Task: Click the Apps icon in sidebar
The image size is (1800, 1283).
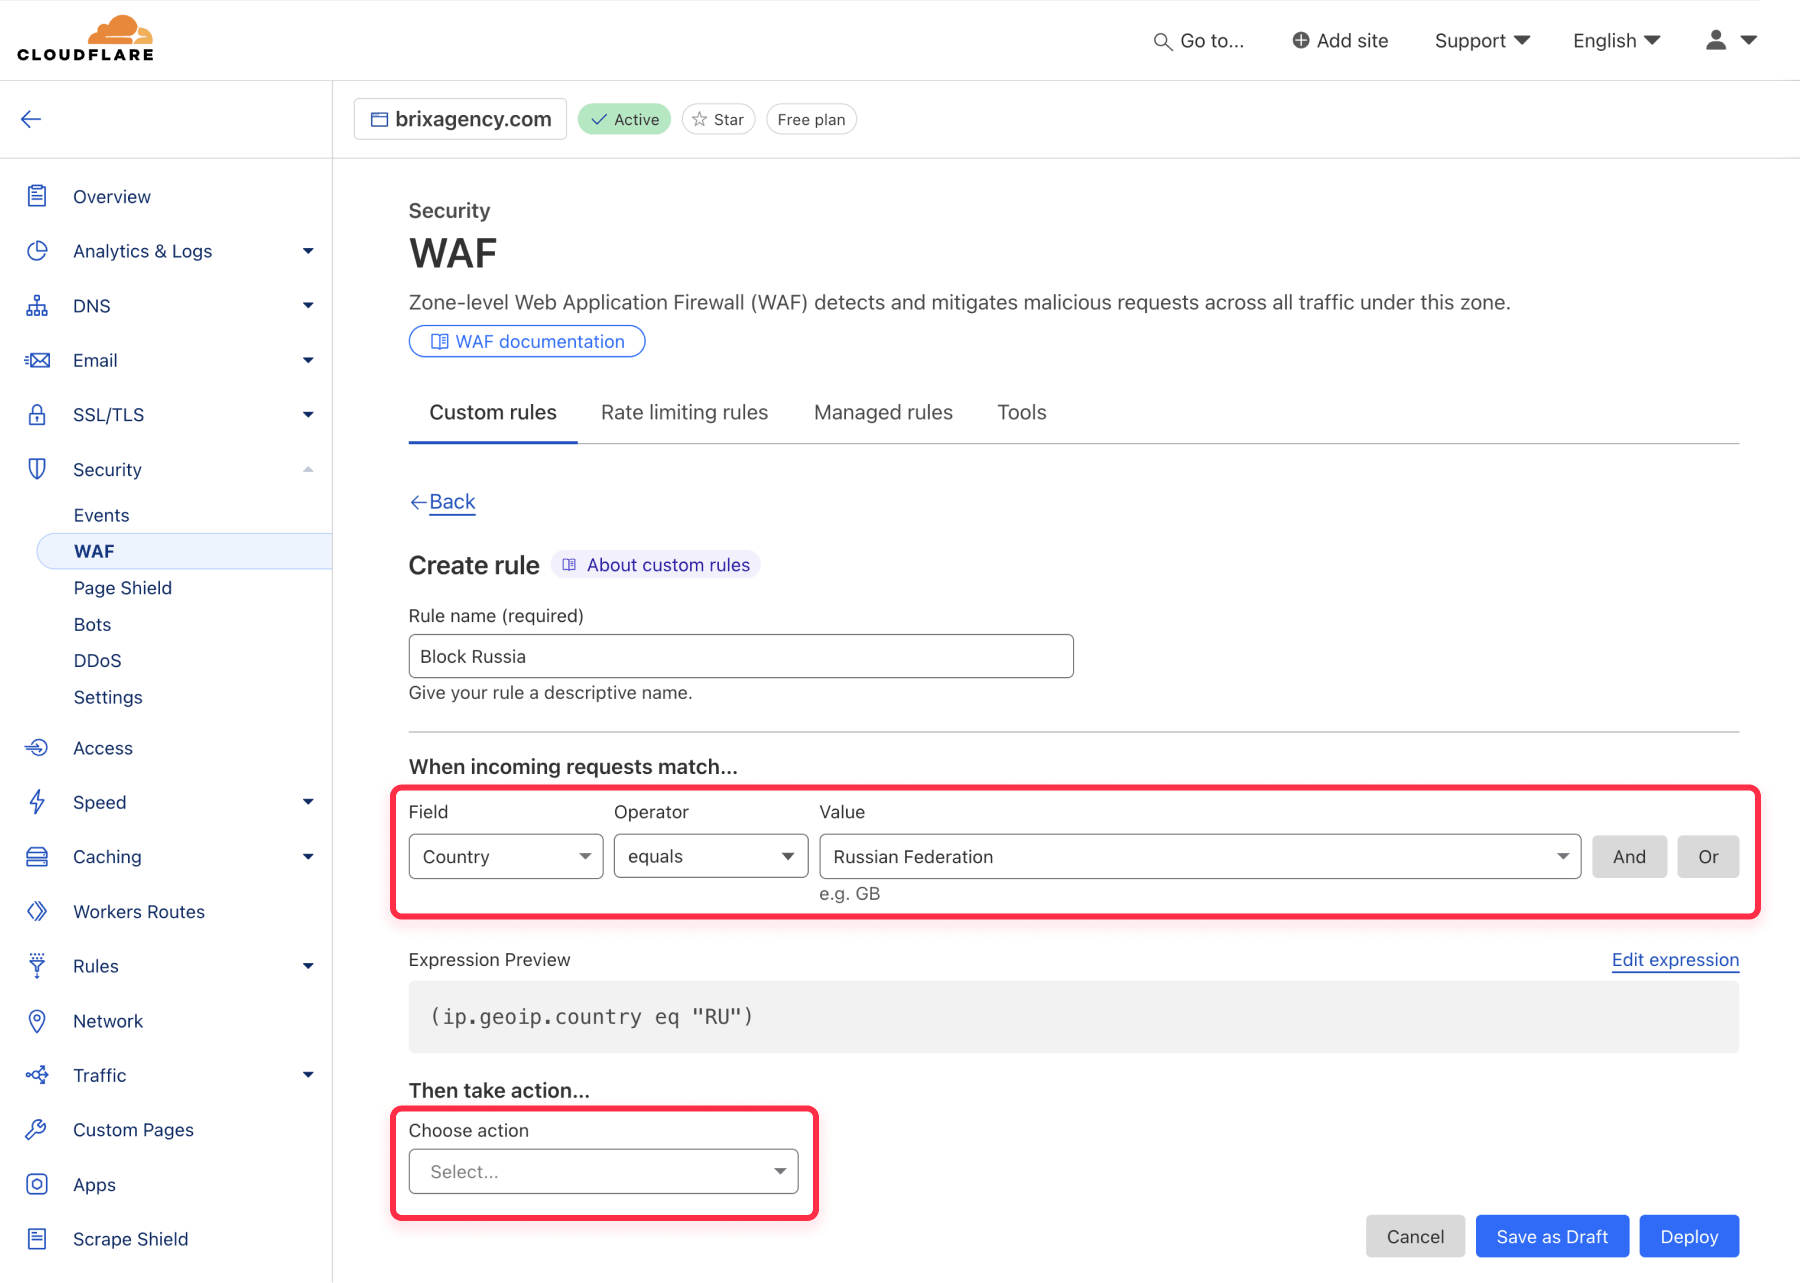Action: pyautogui.click(x=37, y=1184)
